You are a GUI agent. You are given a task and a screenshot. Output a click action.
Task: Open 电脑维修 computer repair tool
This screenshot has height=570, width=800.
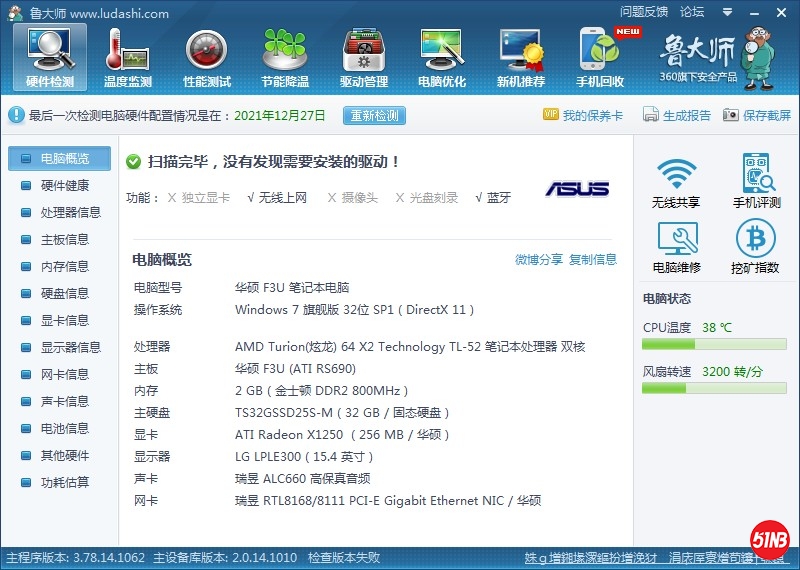[676, 247]
